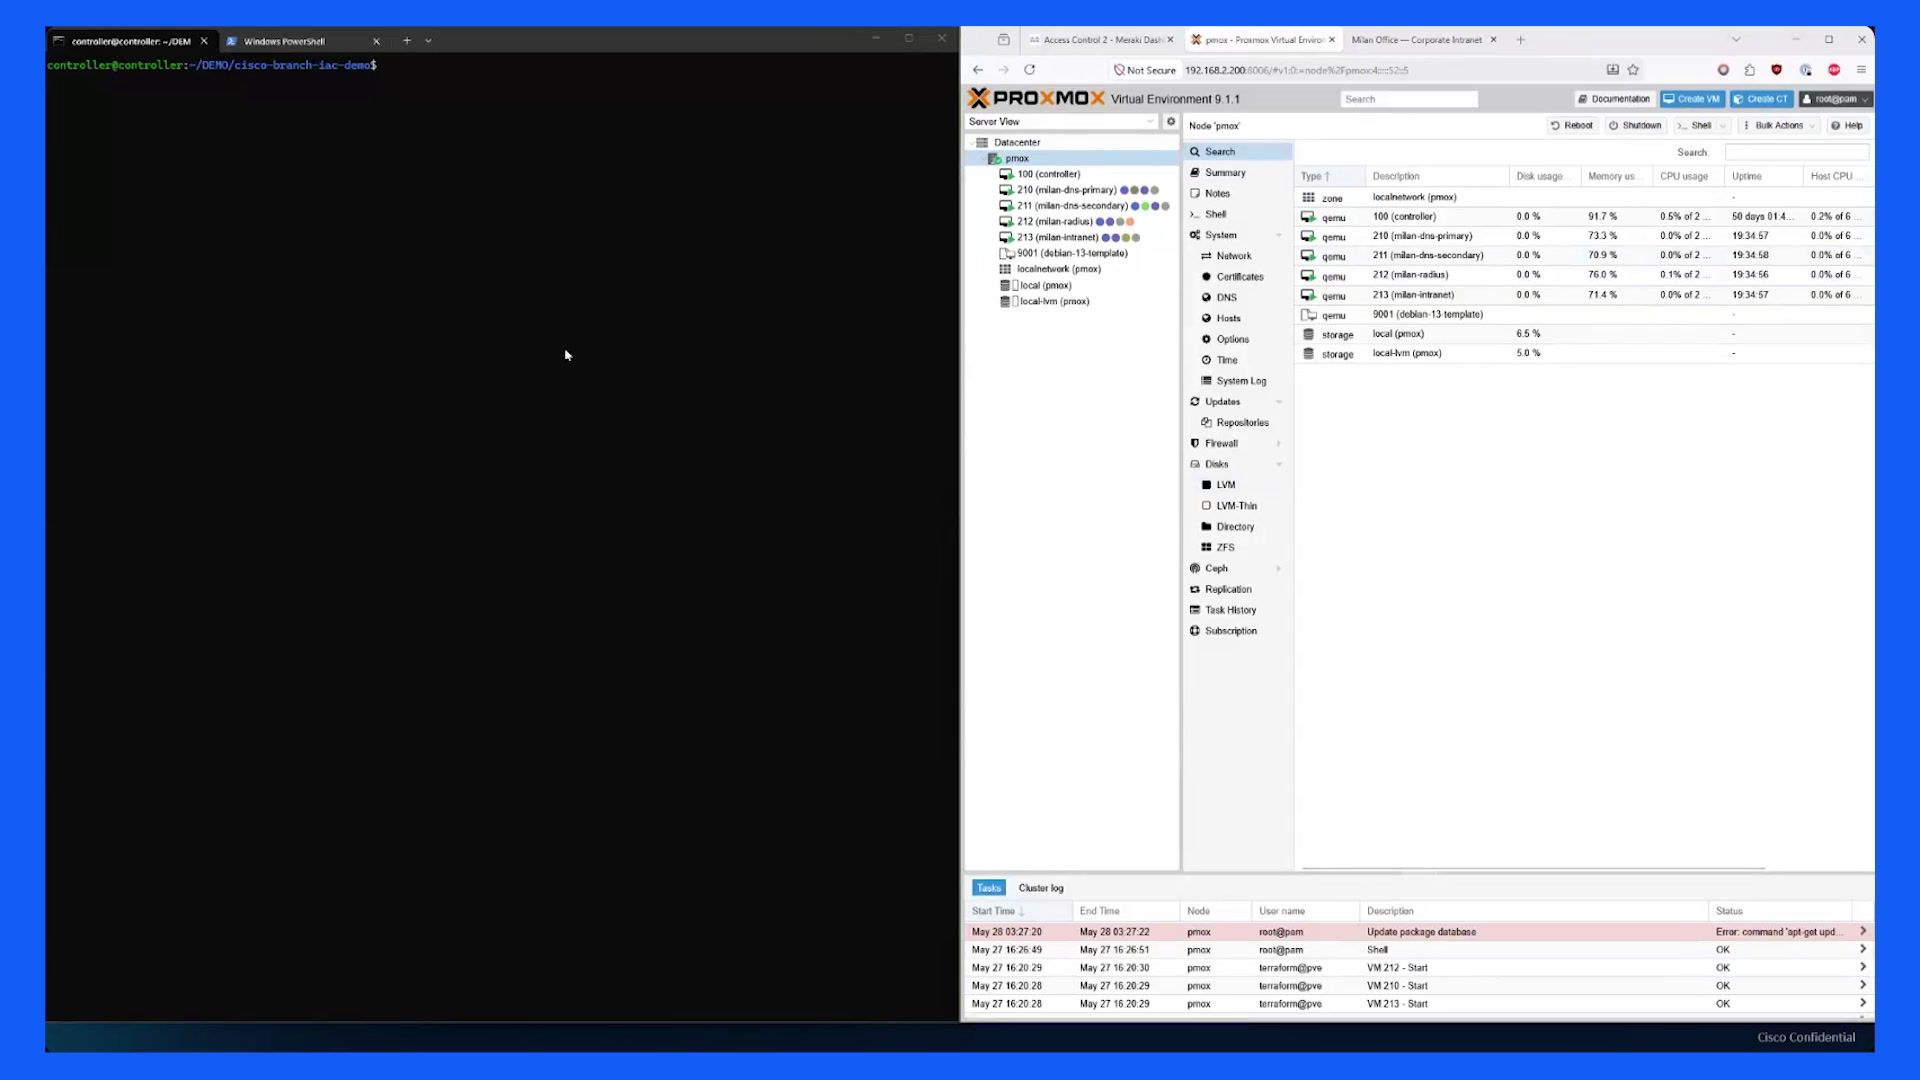Expand the Ceph menu section
The height and width of the screenshot is (1080, 1920).
tap(1279, 569)
